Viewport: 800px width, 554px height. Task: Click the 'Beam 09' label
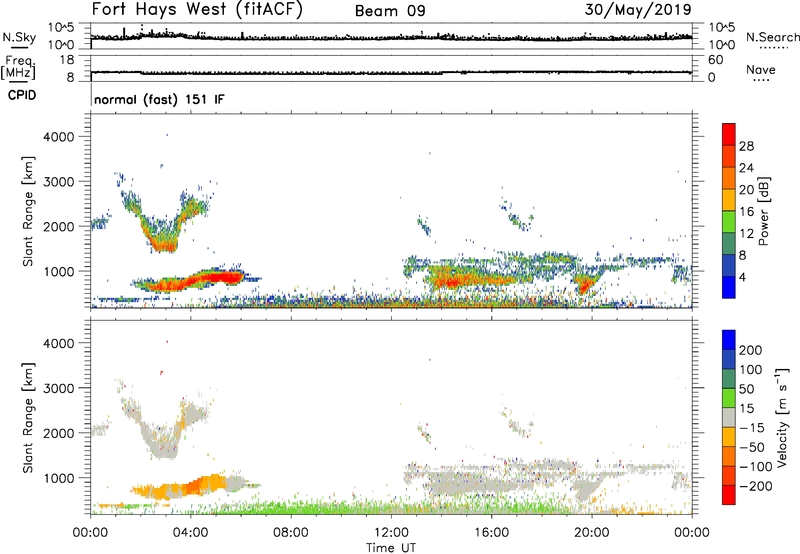click(390, 11)
